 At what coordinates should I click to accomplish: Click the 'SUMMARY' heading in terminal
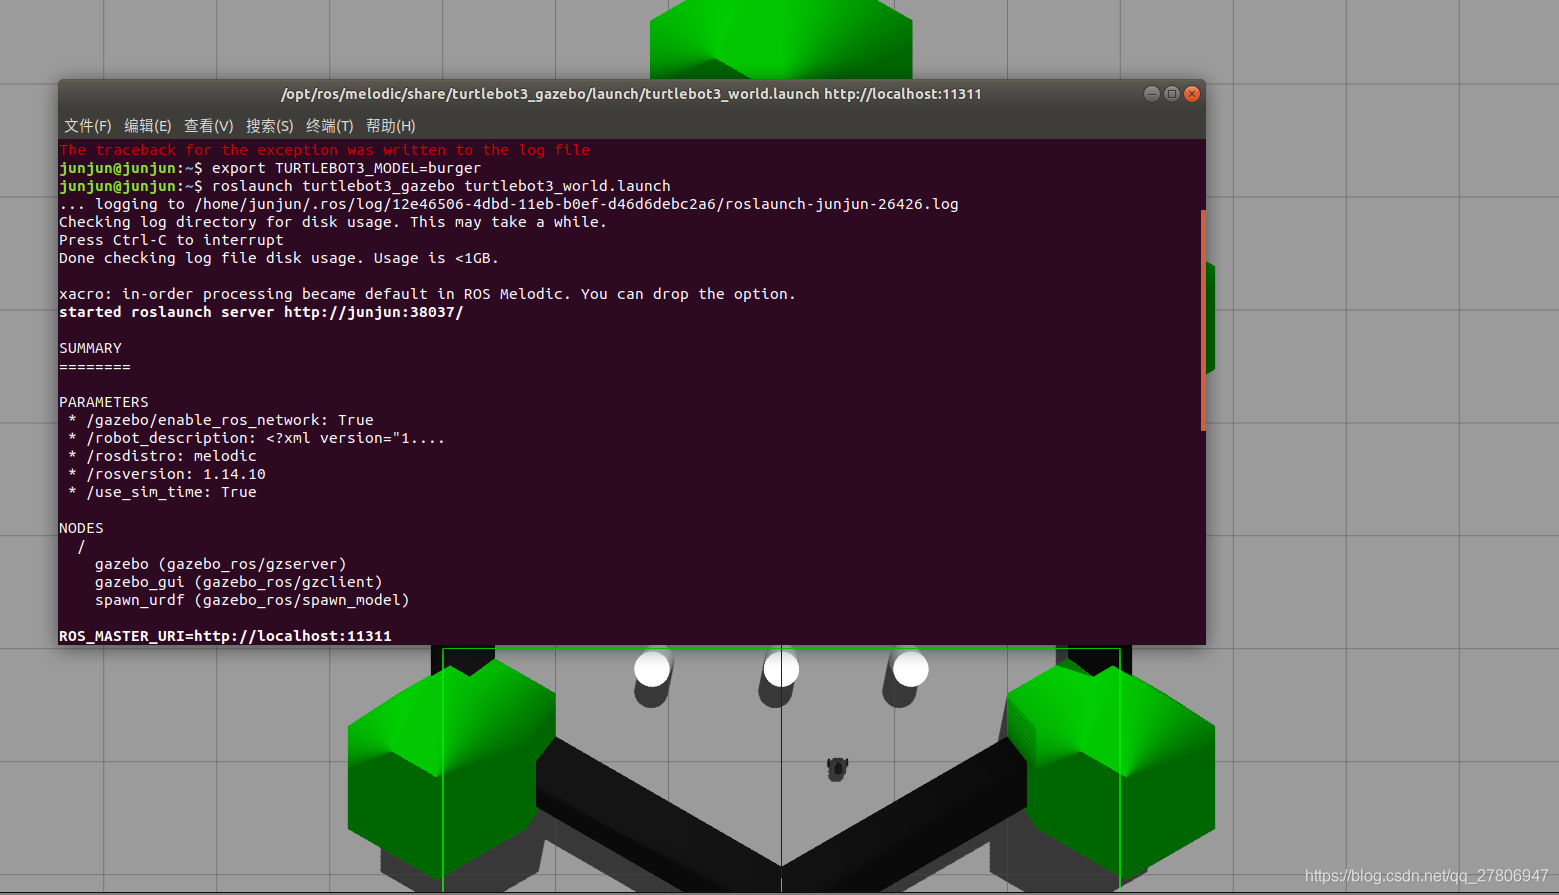(x=90, y=348)
